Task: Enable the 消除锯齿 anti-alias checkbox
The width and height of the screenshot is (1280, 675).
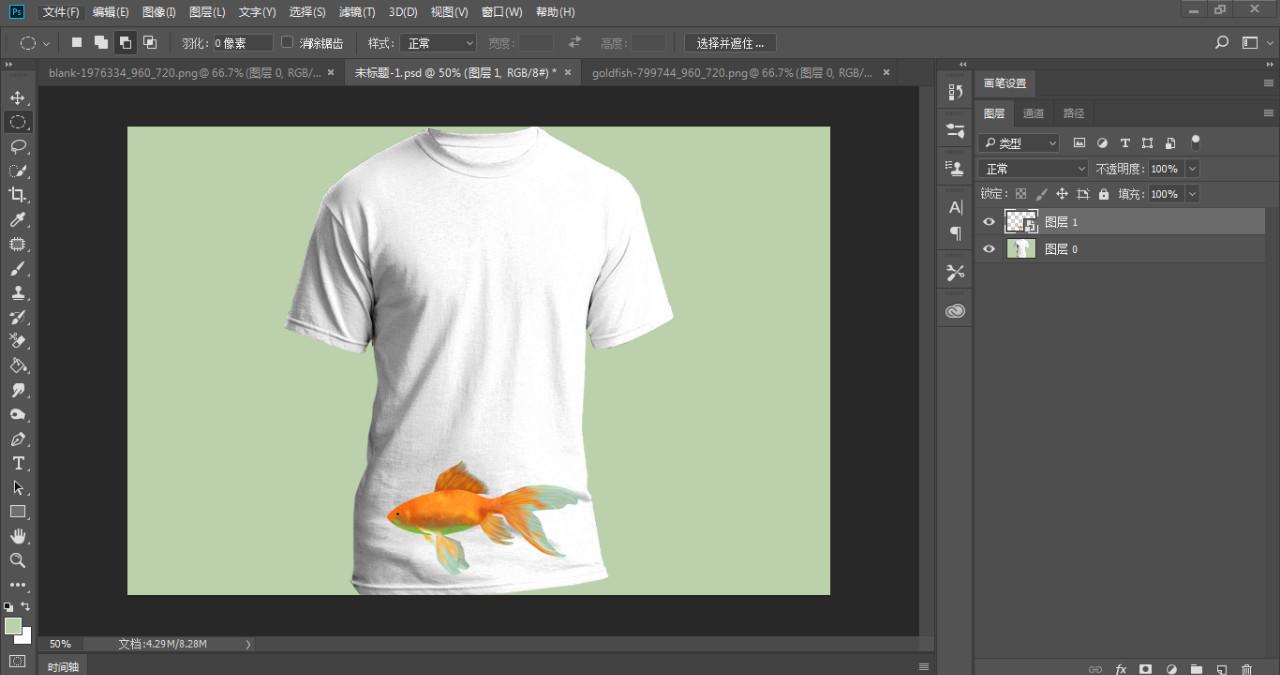Action: (x=288, y=43)
